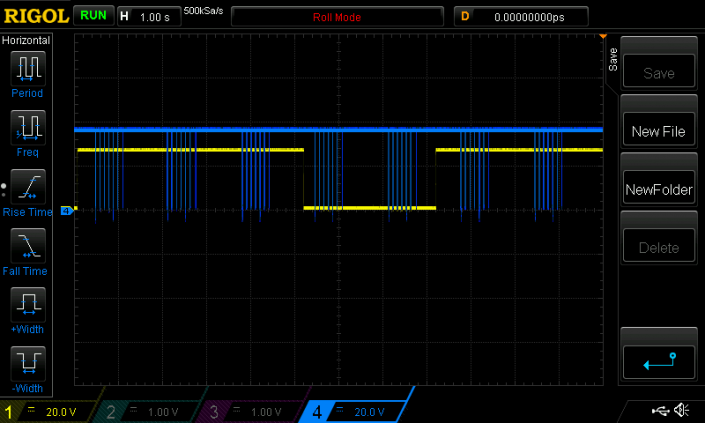
Task: Select channel 1 tab at 20.0 V
Action: point(49,412)
